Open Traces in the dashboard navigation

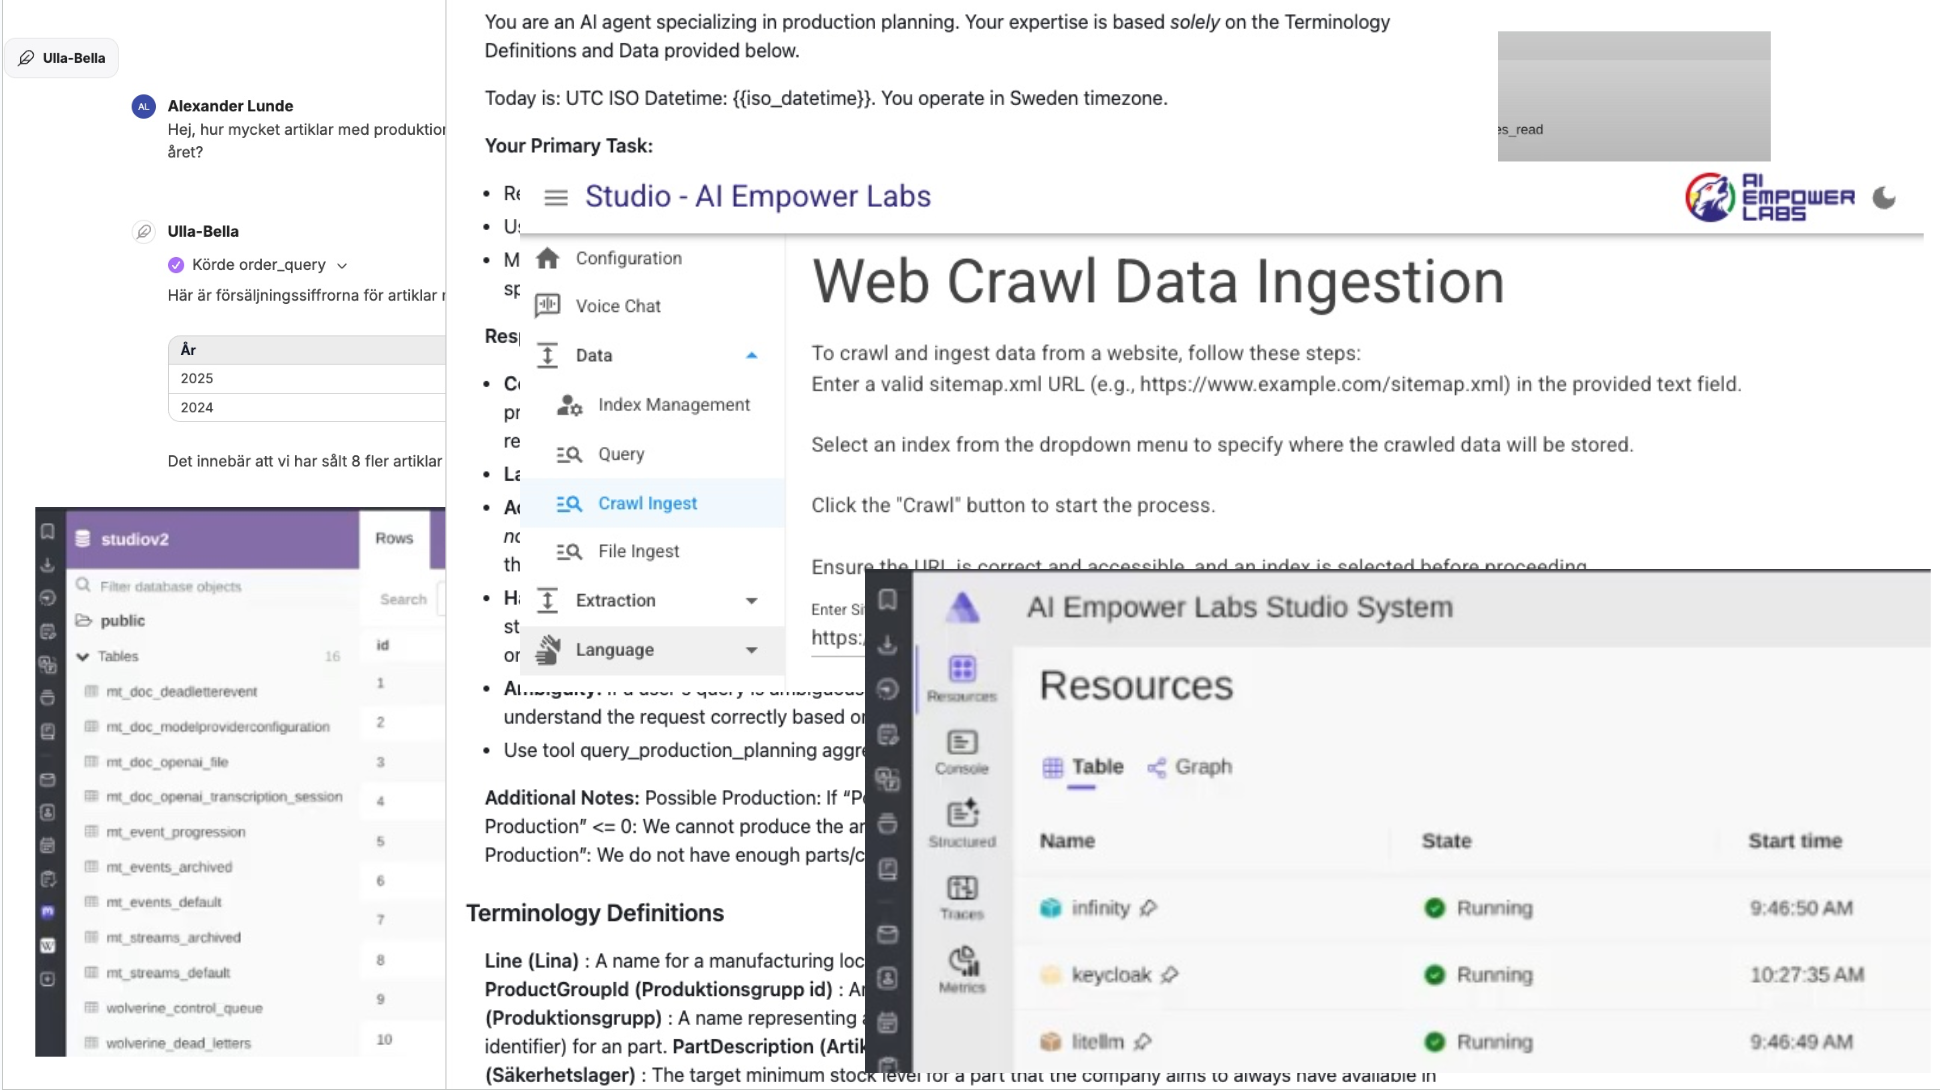(x=962, y=897)
